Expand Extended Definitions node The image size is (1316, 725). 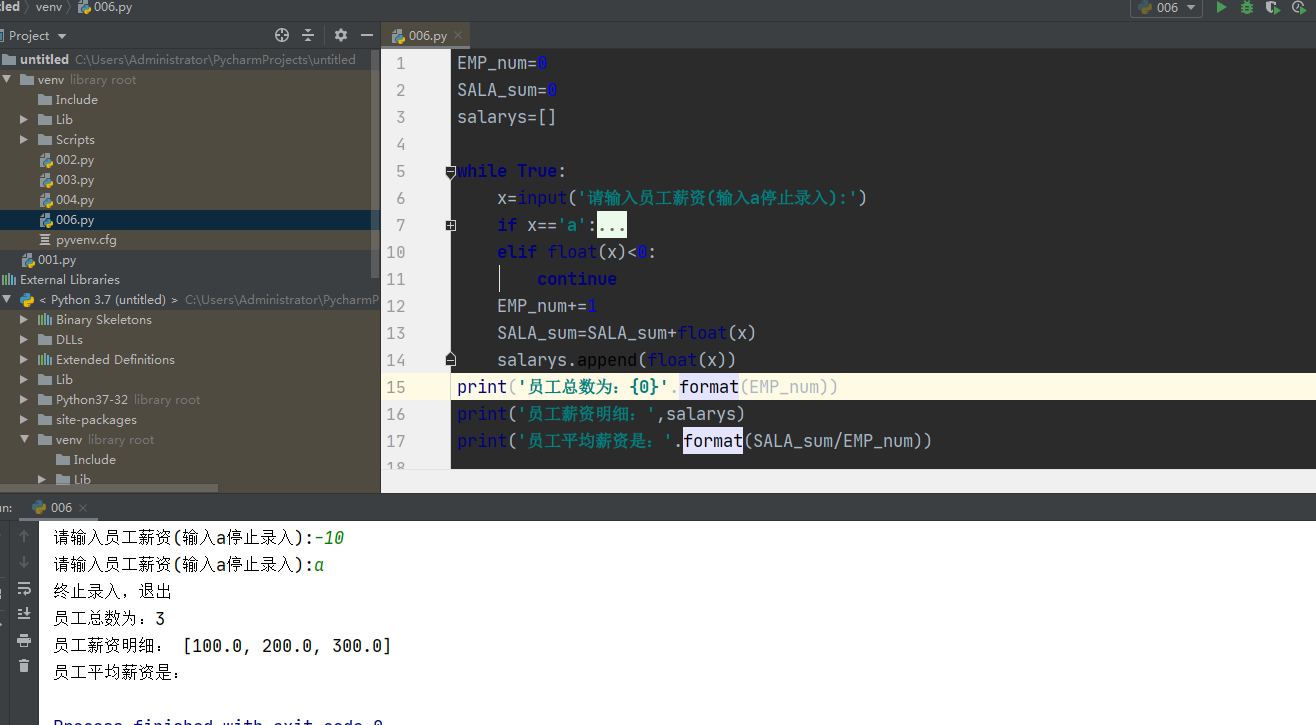point(25,359)
